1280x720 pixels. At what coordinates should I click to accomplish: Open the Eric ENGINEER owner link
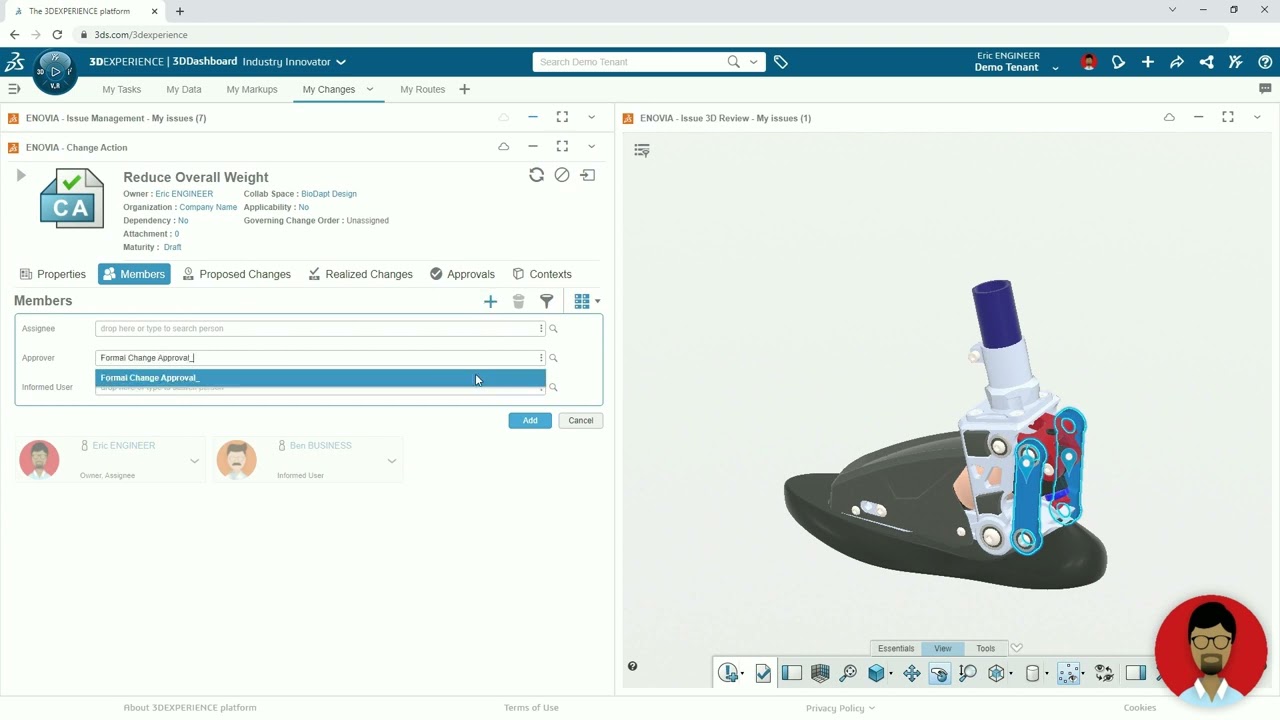[184, 194]
